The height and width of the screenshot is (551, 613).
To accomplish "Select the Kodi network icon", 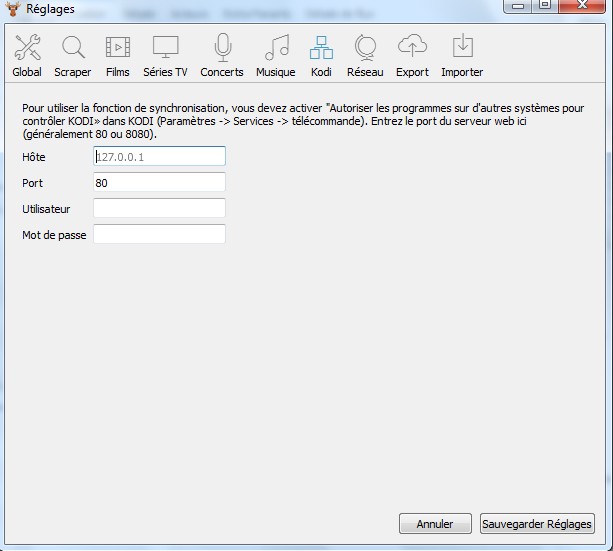I will 321,47.
